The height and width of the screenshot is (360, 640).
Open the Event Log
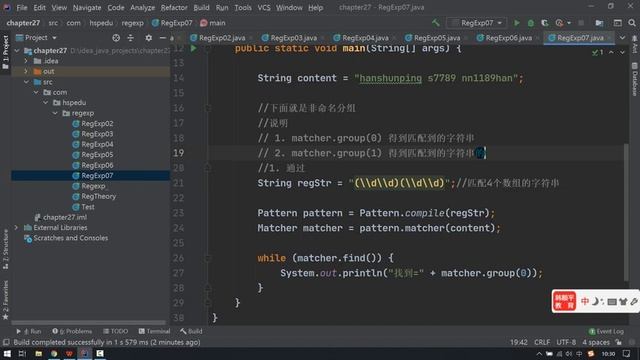coord(606,331)
